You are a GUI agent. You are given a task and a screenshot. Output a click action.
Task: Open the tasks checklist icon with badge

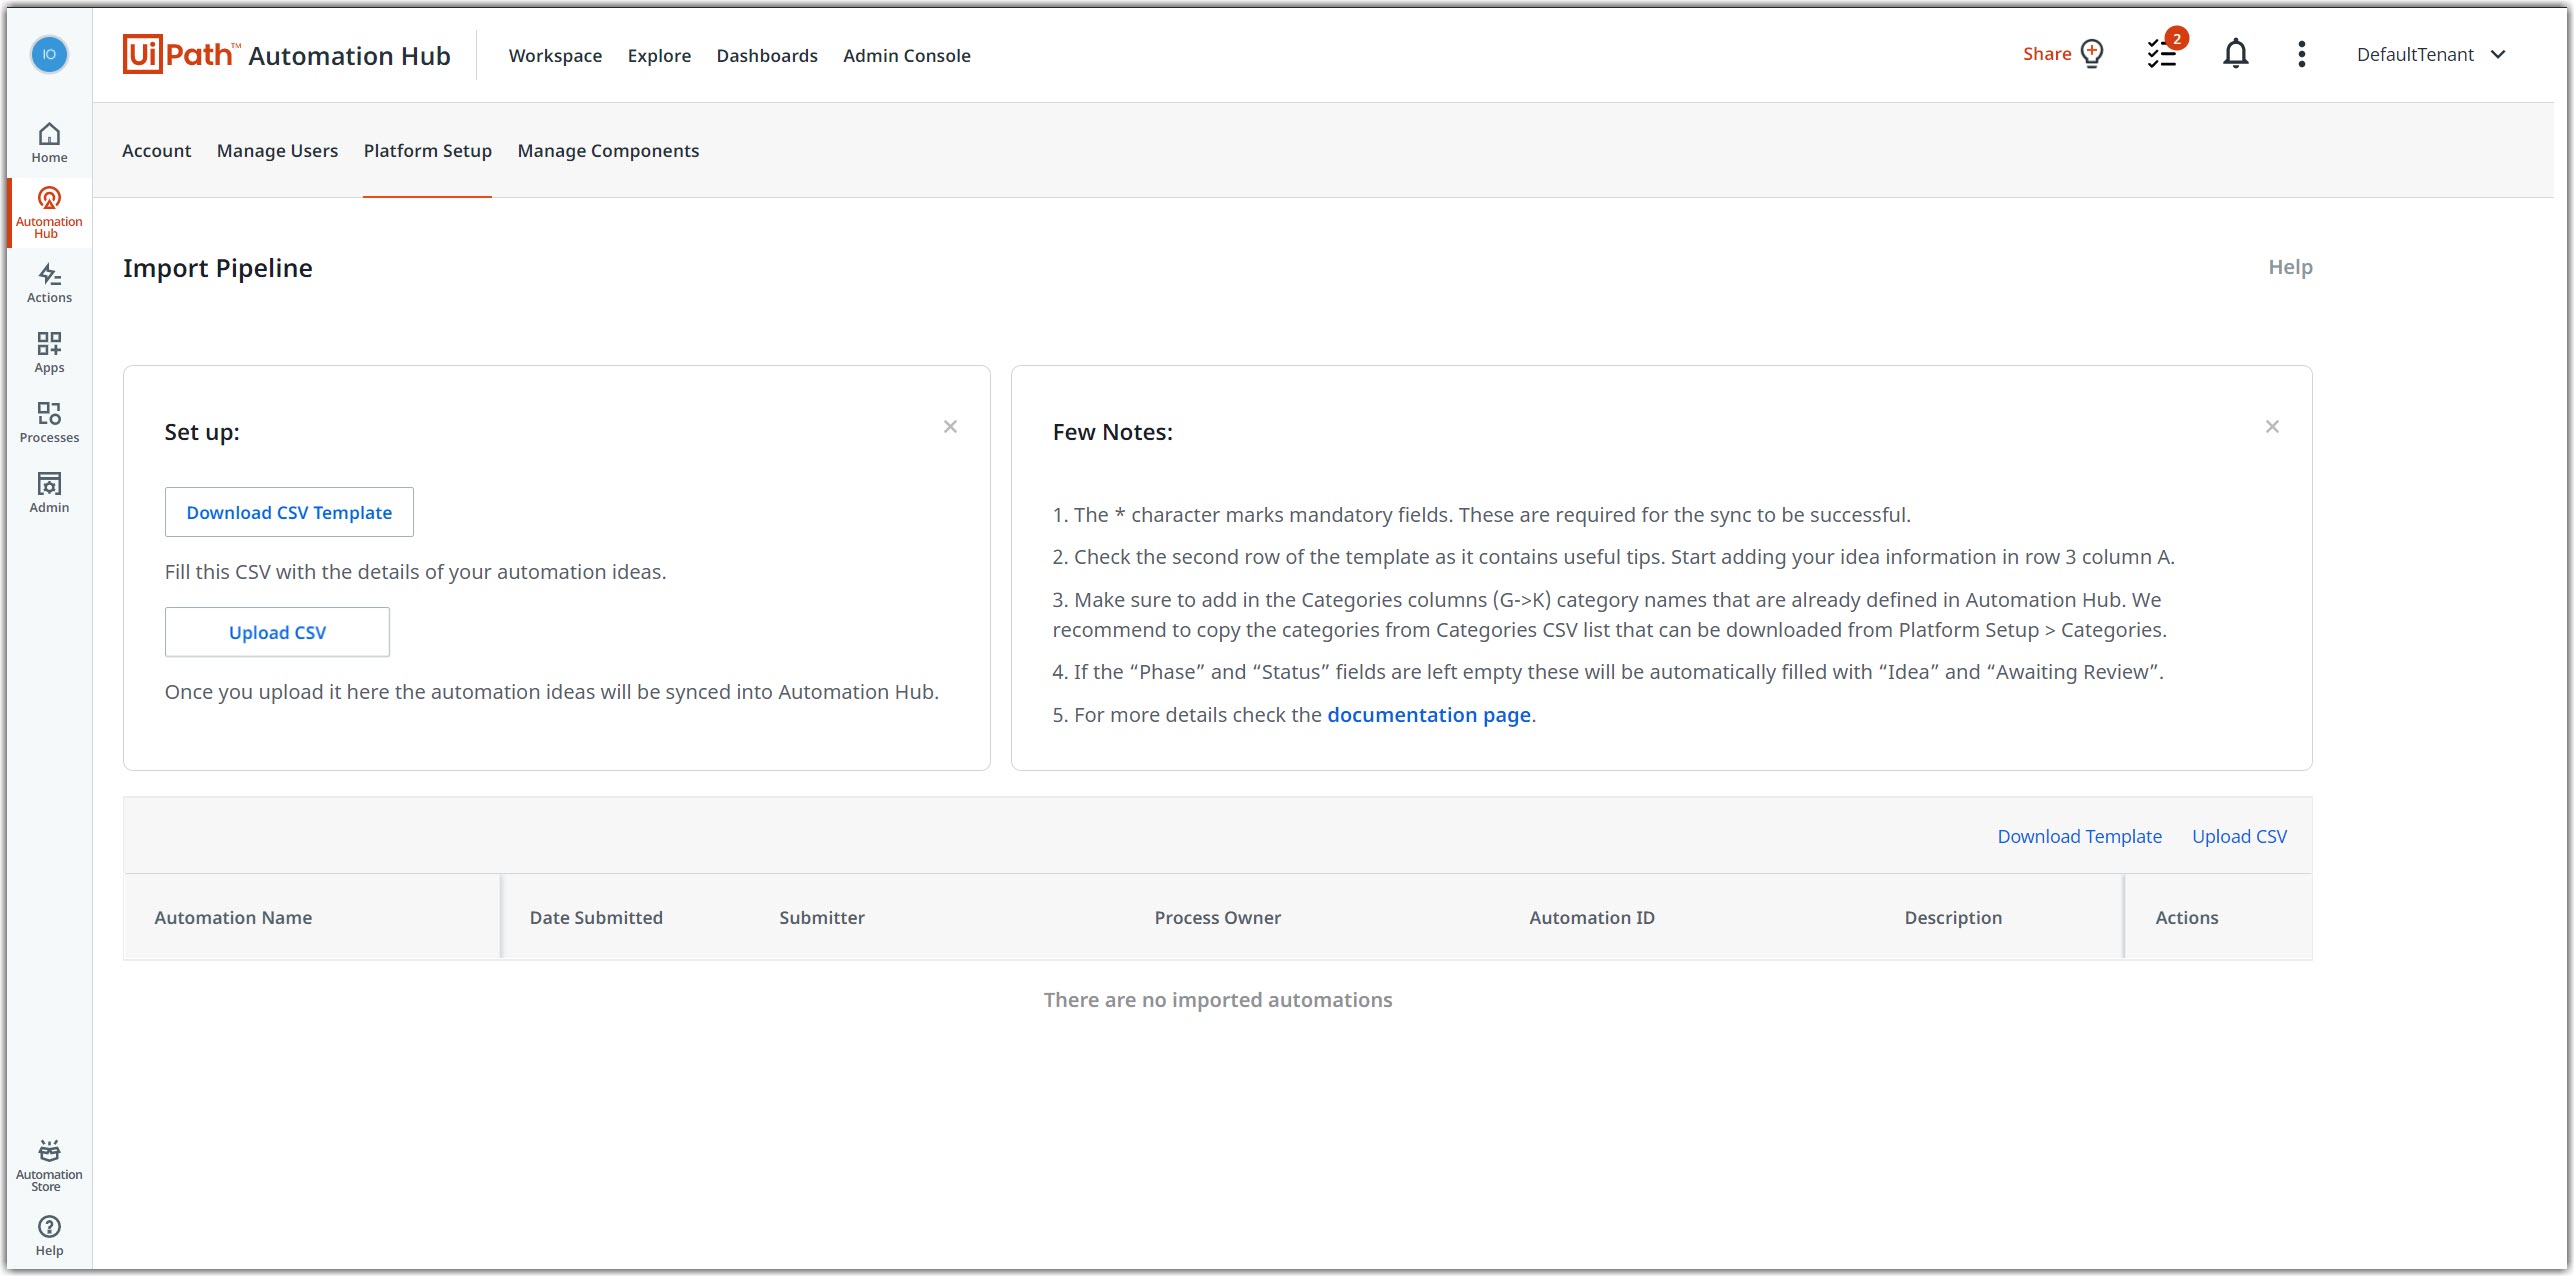coord(2163,54)
